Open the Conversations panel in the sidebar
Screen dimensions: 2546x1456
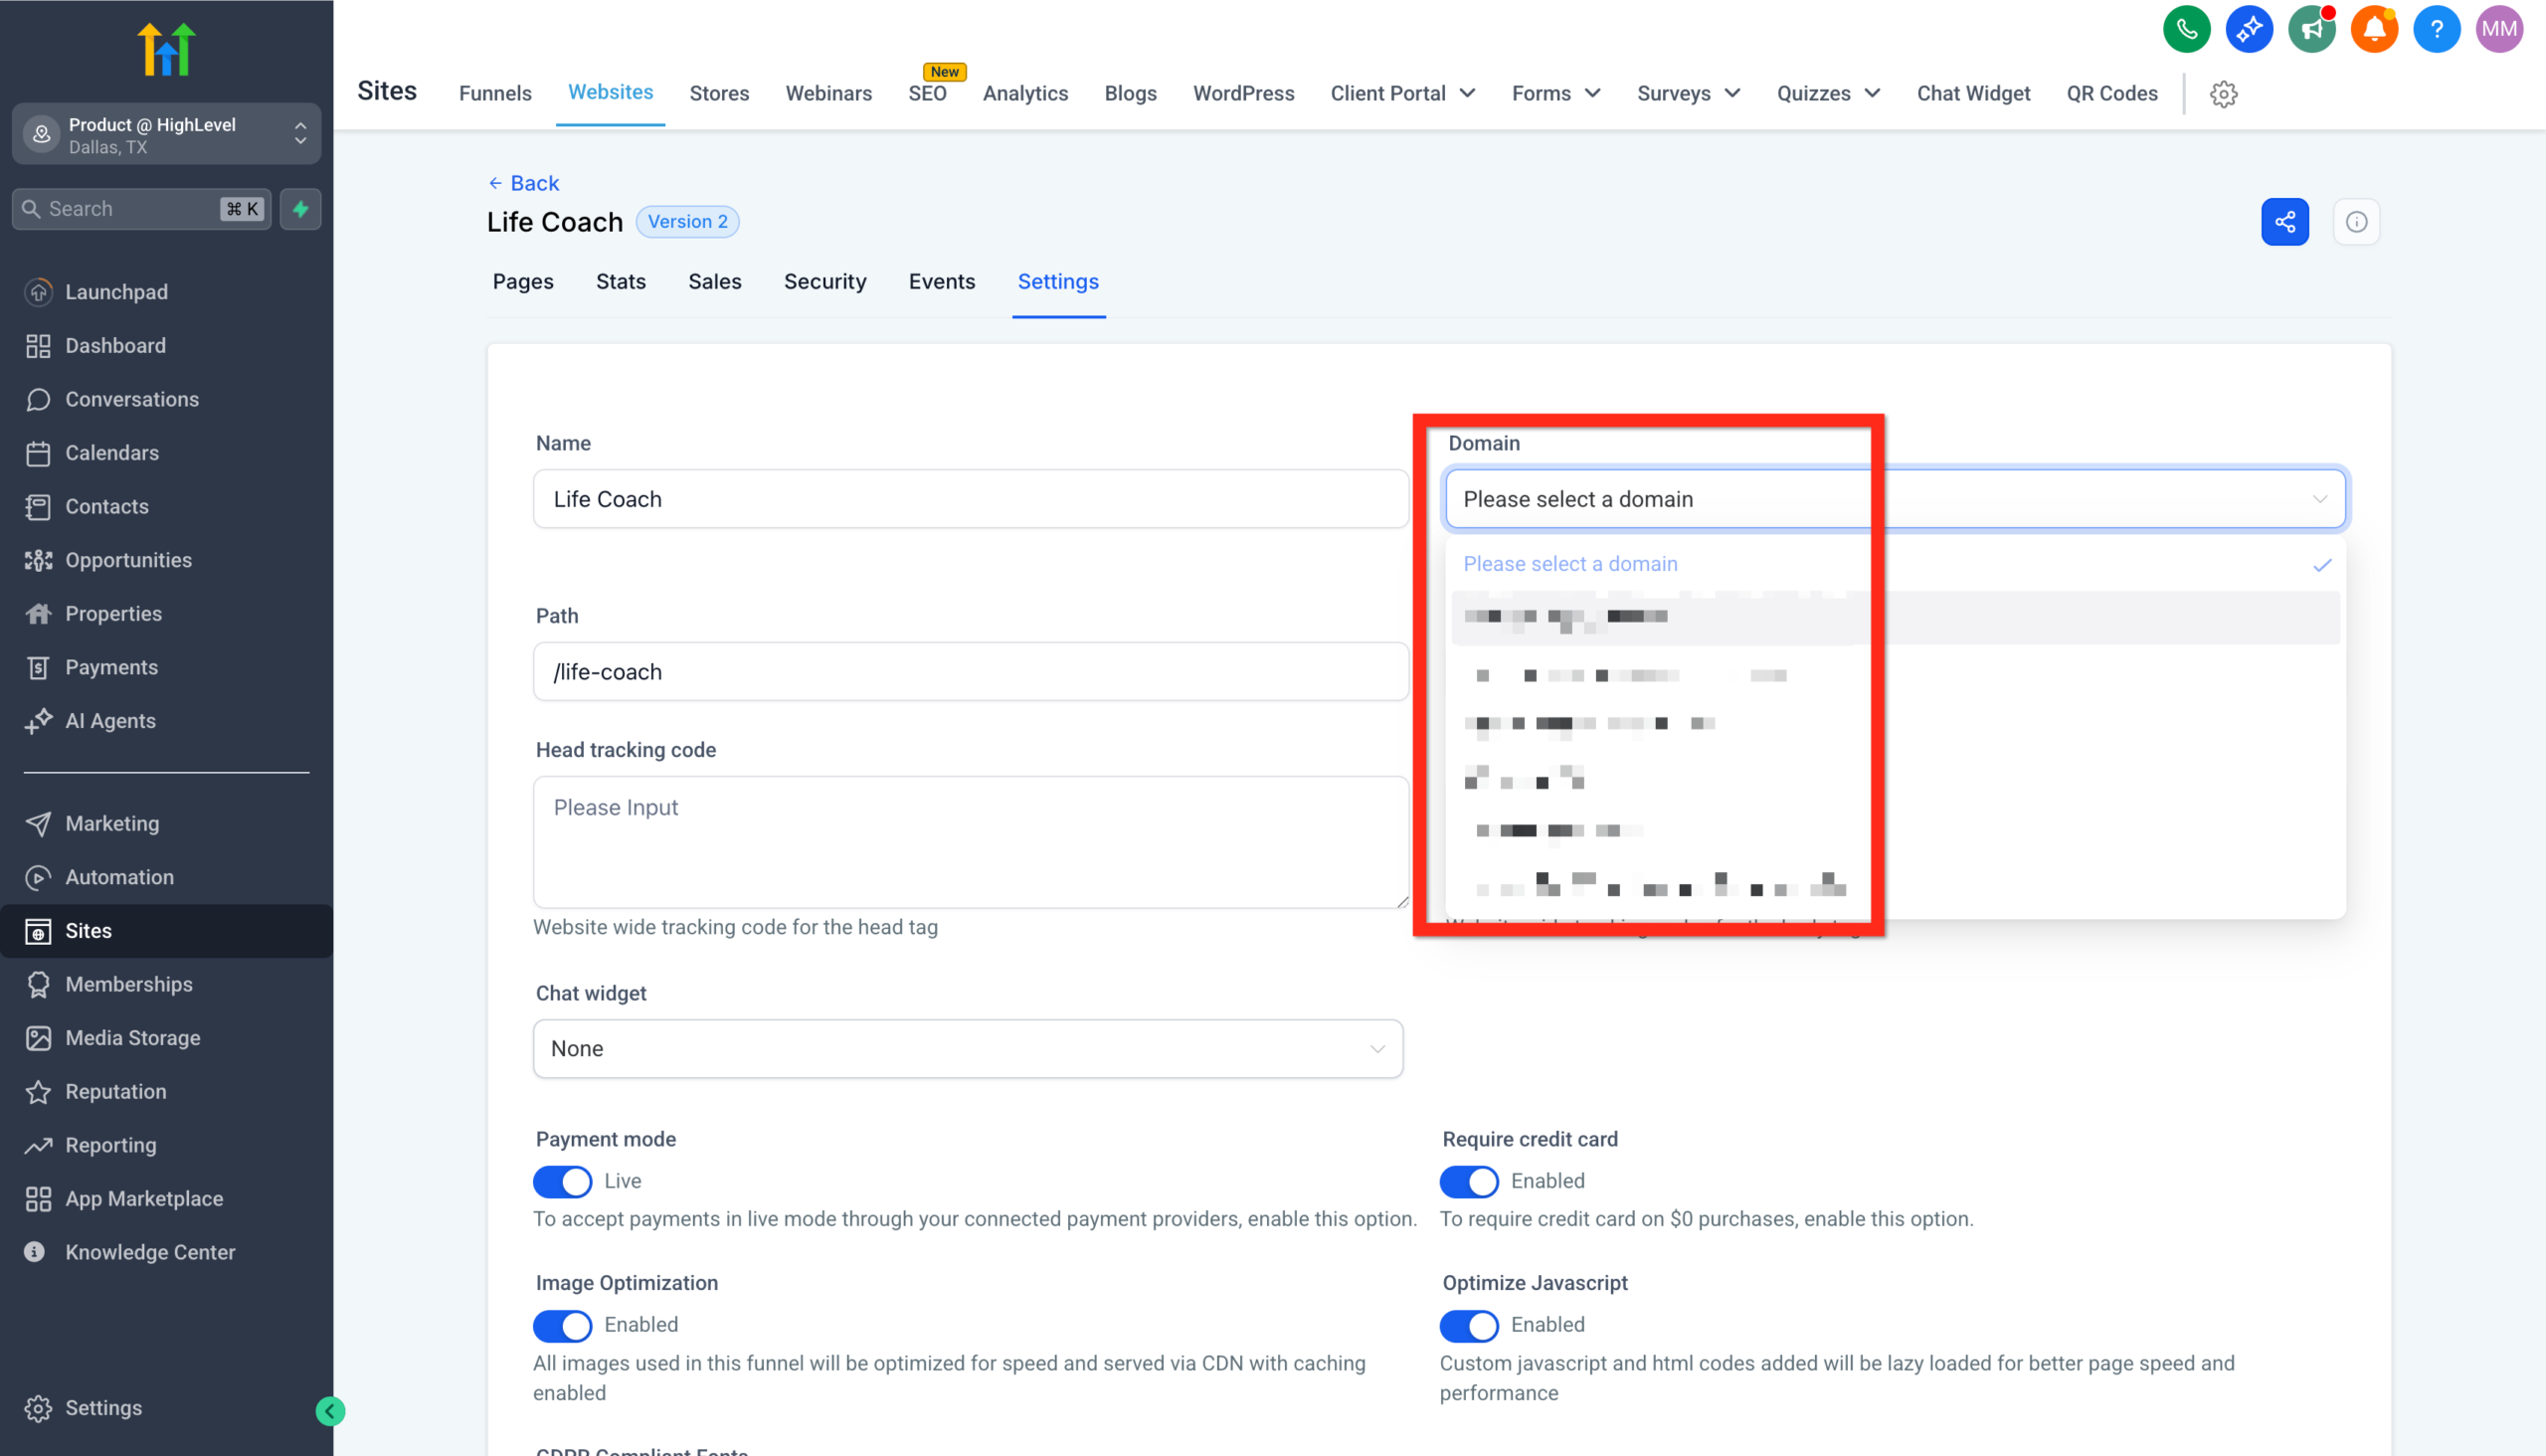132,399
